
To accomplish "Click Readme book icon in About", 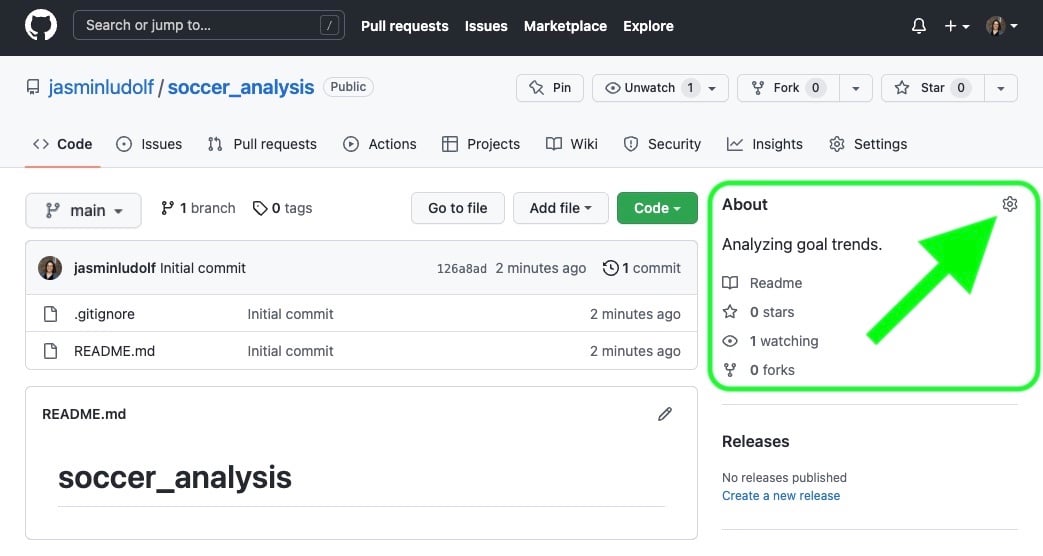I will (730, 283).
